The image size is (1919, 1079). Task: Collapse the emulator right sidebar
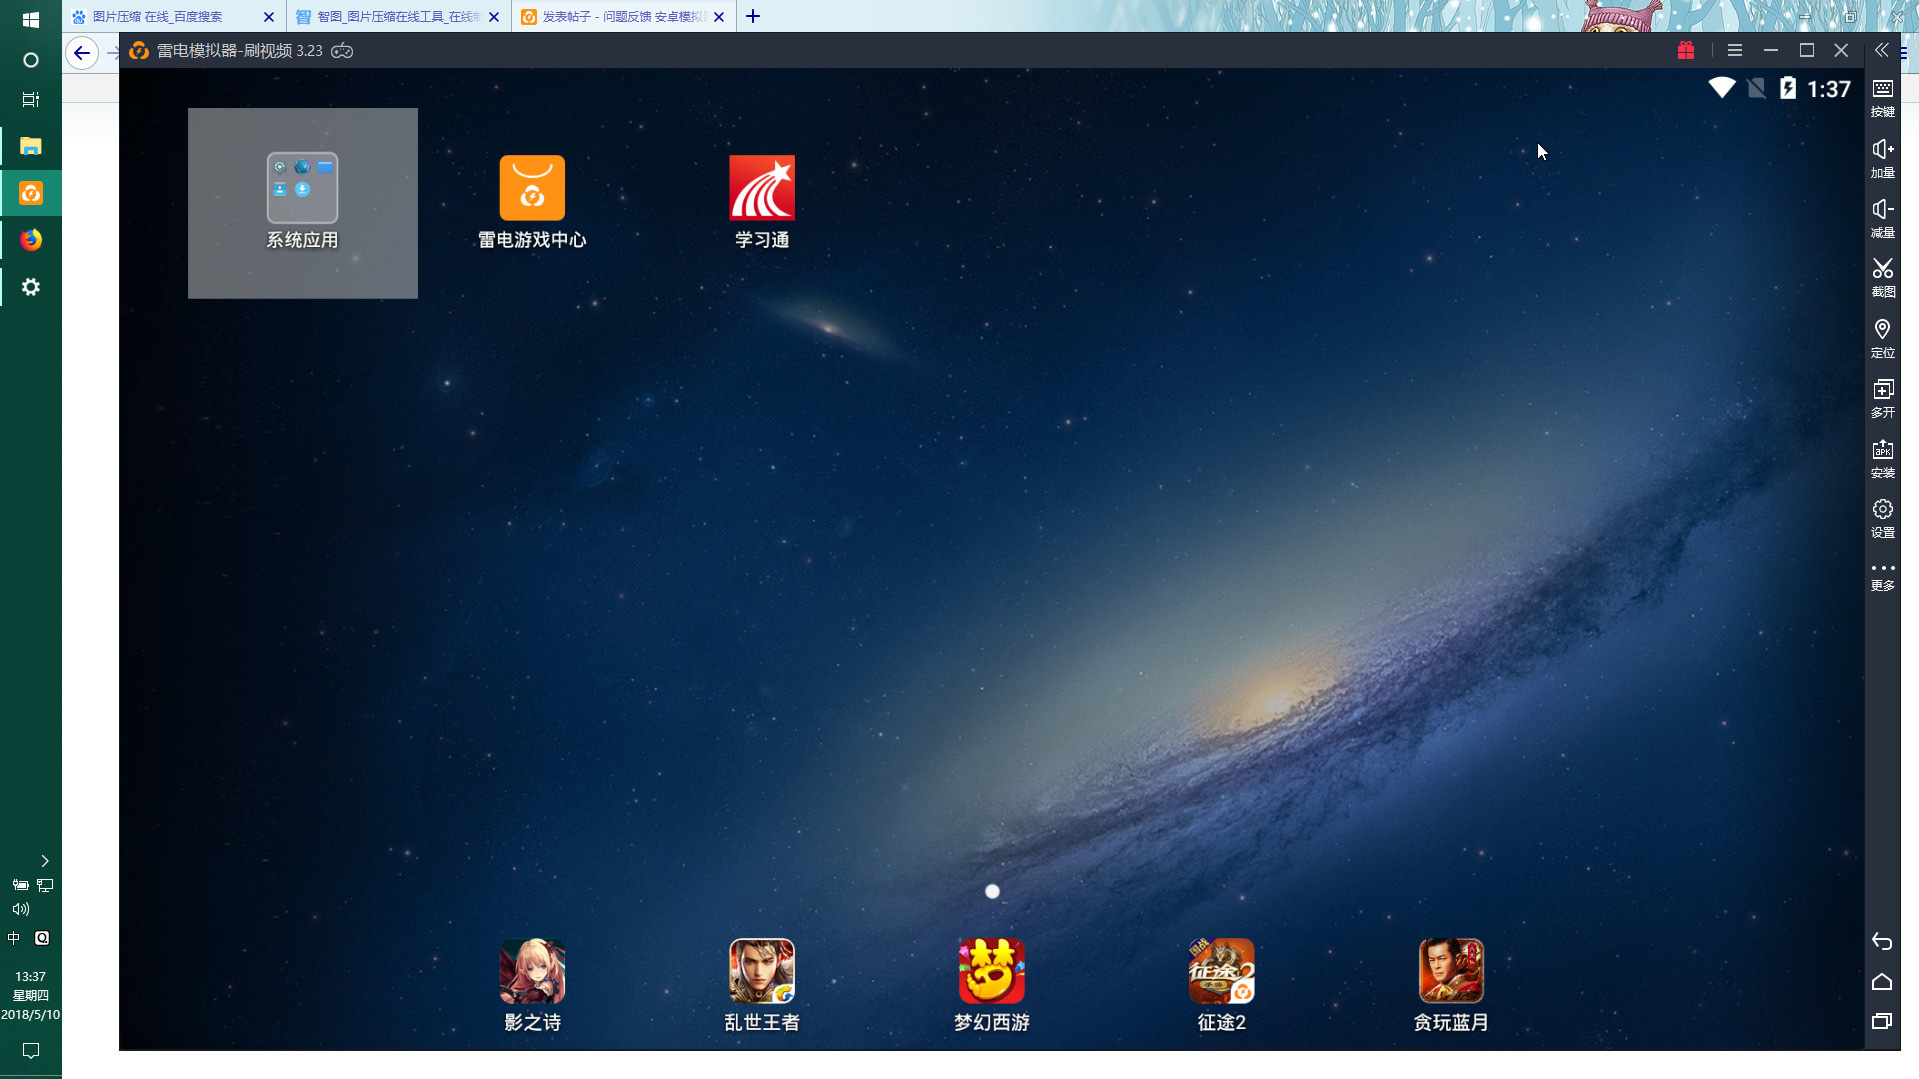pos(1881,50)
